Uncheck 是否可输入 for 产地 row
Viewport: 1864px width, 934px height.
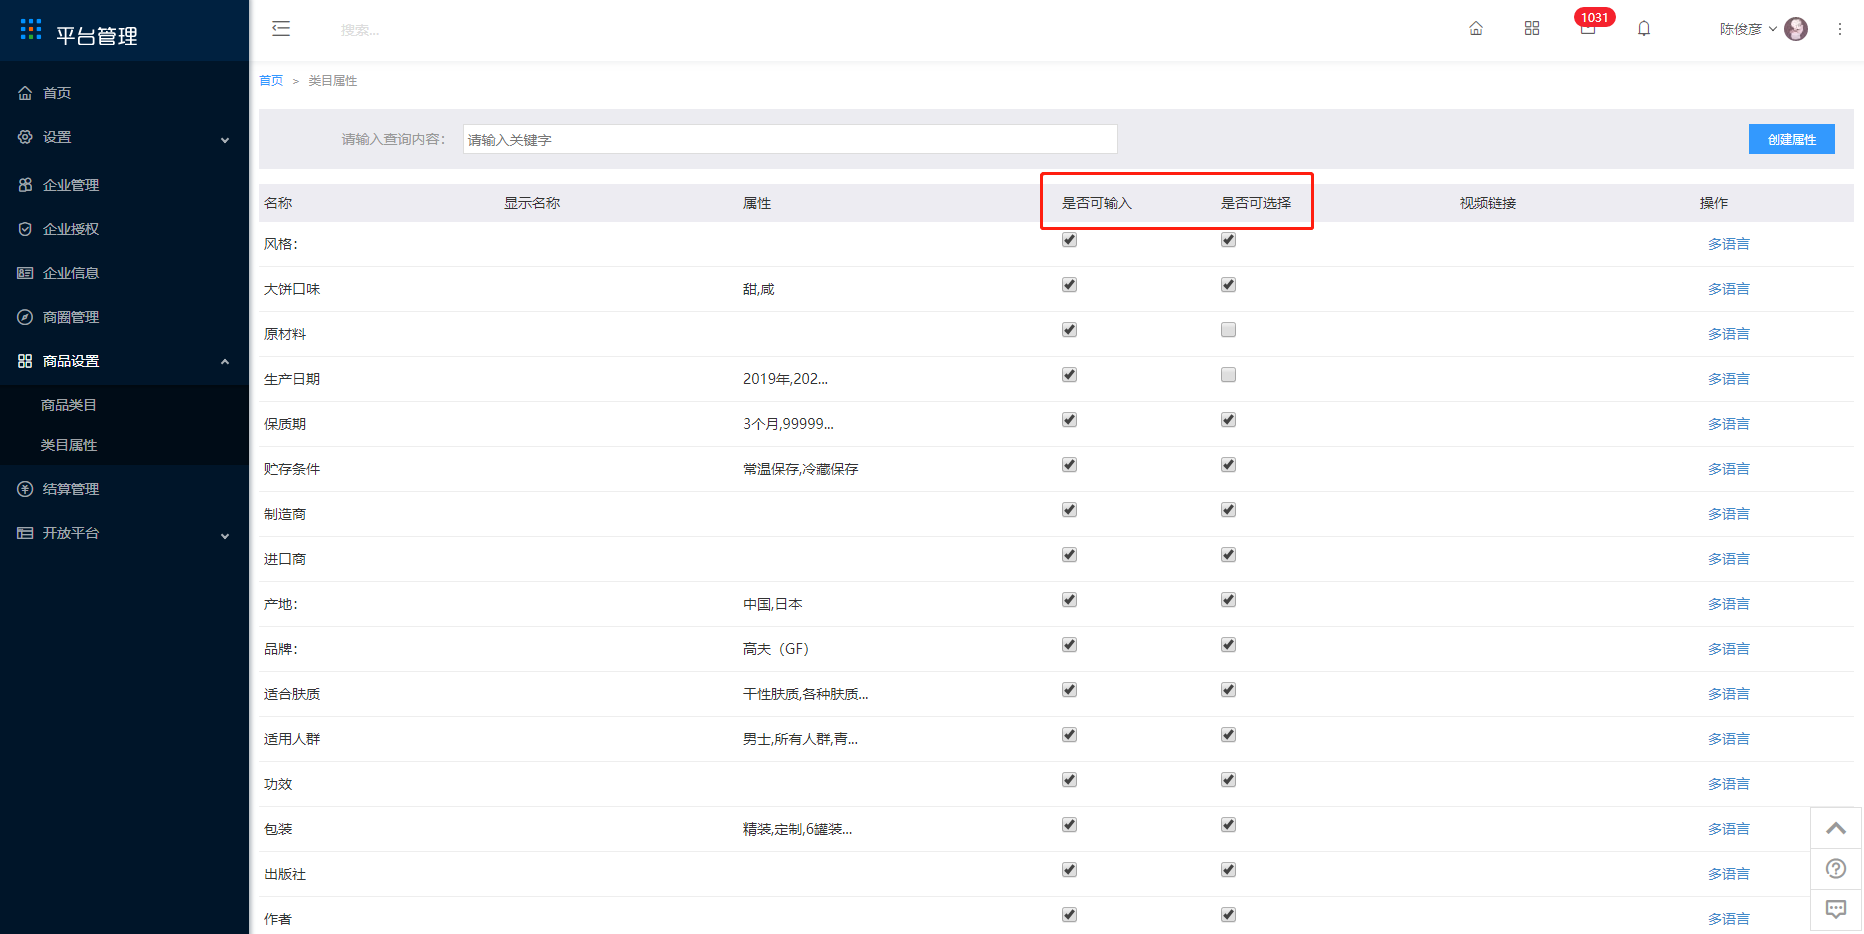point(1069,600)
